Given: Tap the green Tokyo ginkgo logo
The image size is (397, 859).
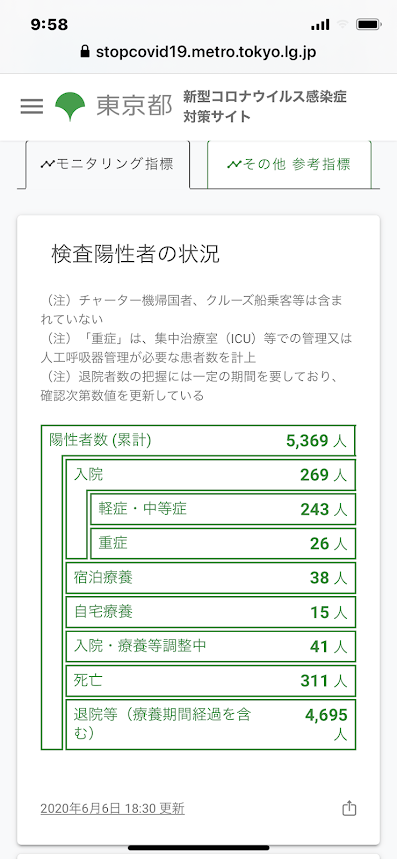Looking at the screenshot, I should pyautogui.click(x=70, y=106).
